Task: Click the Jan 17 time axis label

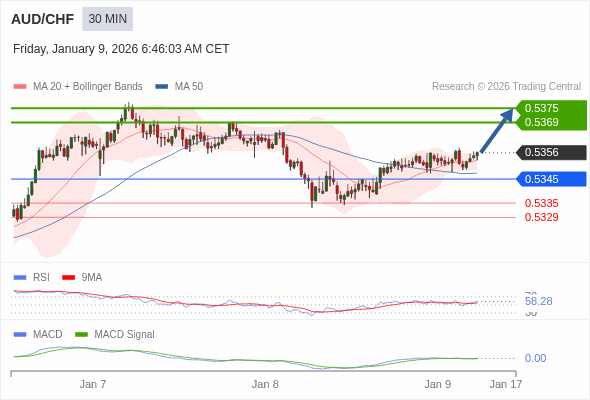Action: point(506,384)
